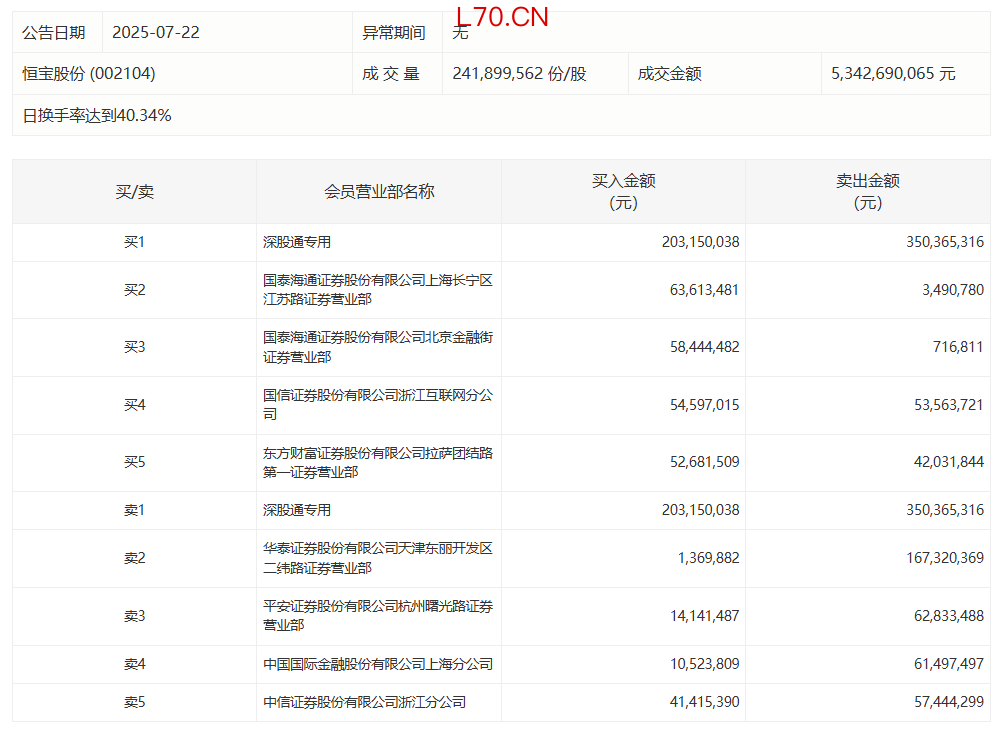Click the 会员营业部名称 column header
Screen dimensions: 1005x740
[379, 192]
